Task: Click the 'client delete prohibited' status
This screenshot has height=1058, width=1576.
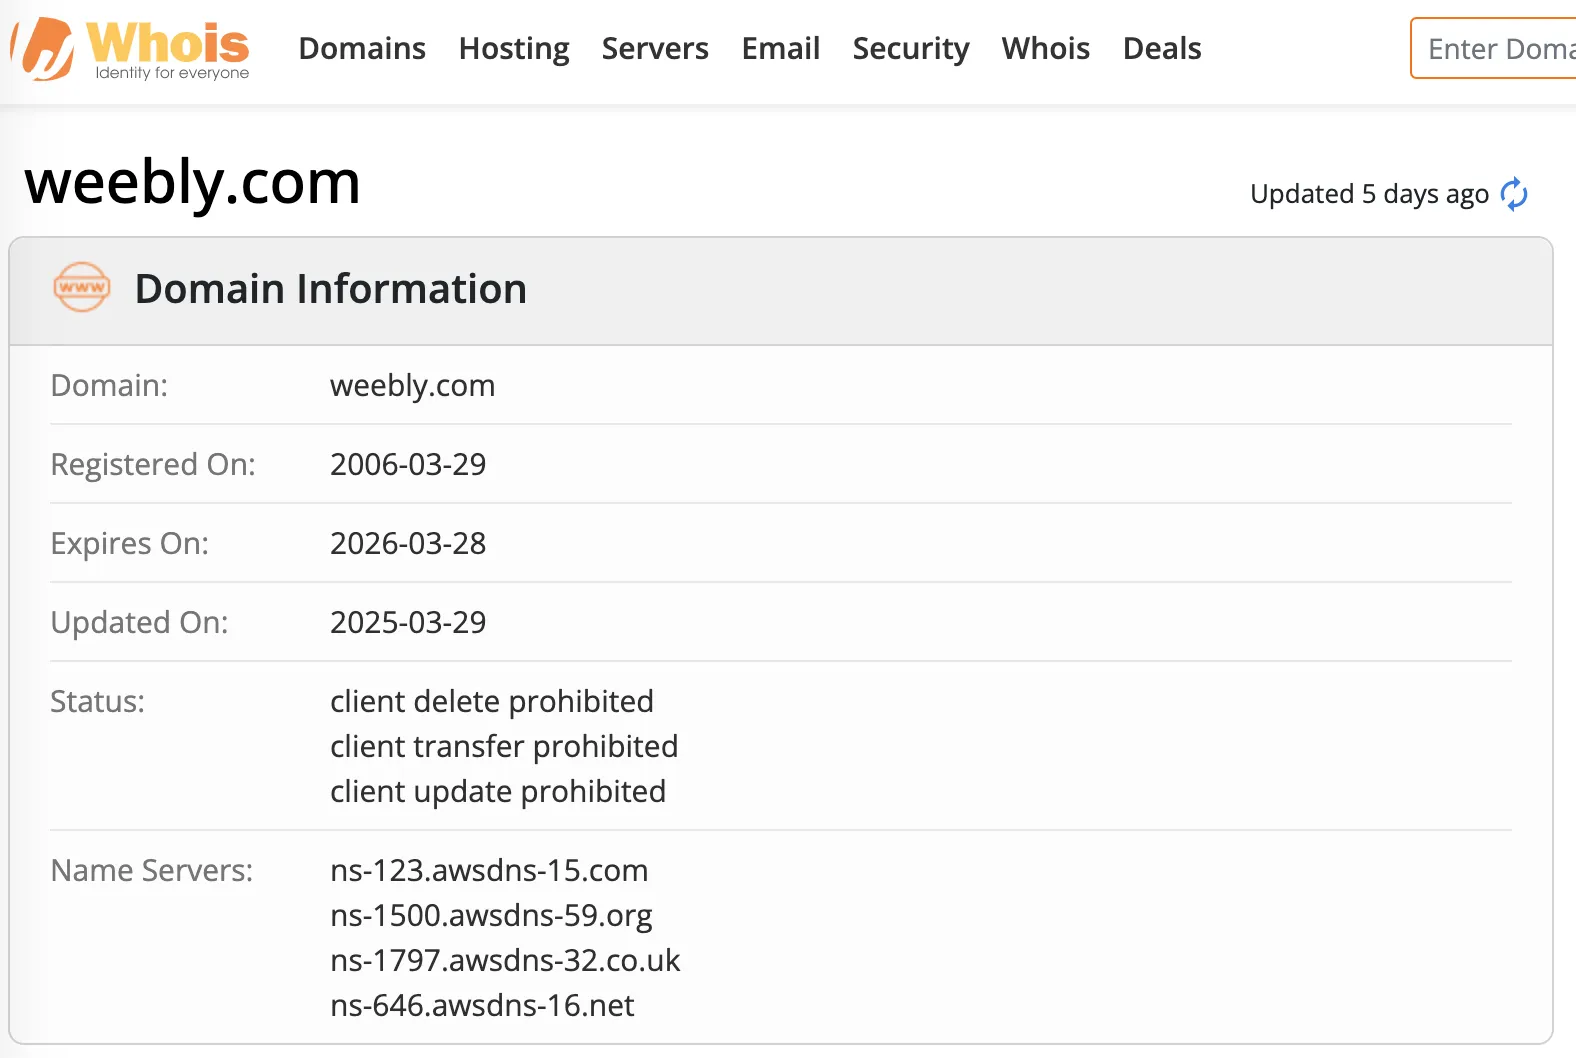Action: point(492,701)
